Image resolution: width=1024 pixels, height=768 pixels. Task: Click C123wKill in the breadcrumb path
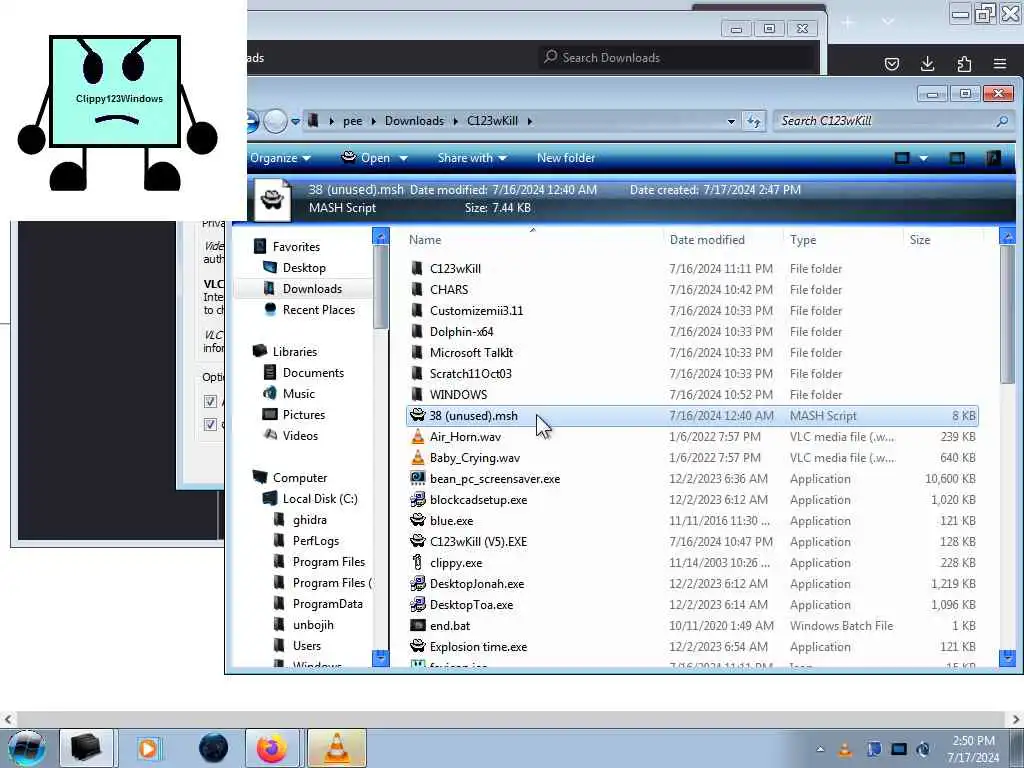point(492,121)
